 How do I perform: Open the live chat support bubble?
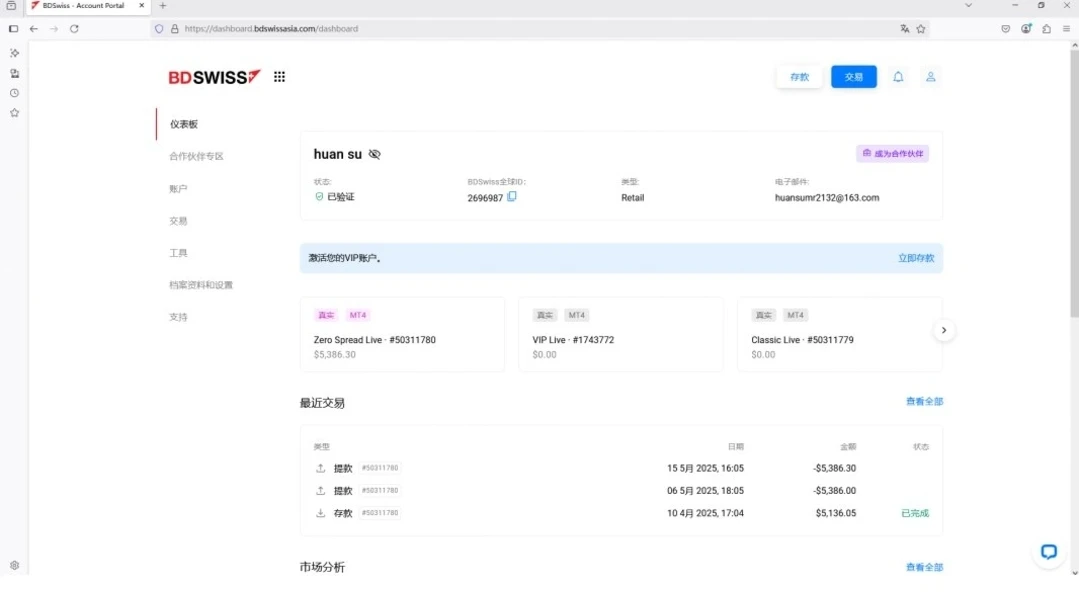(x=1048, y=551)
